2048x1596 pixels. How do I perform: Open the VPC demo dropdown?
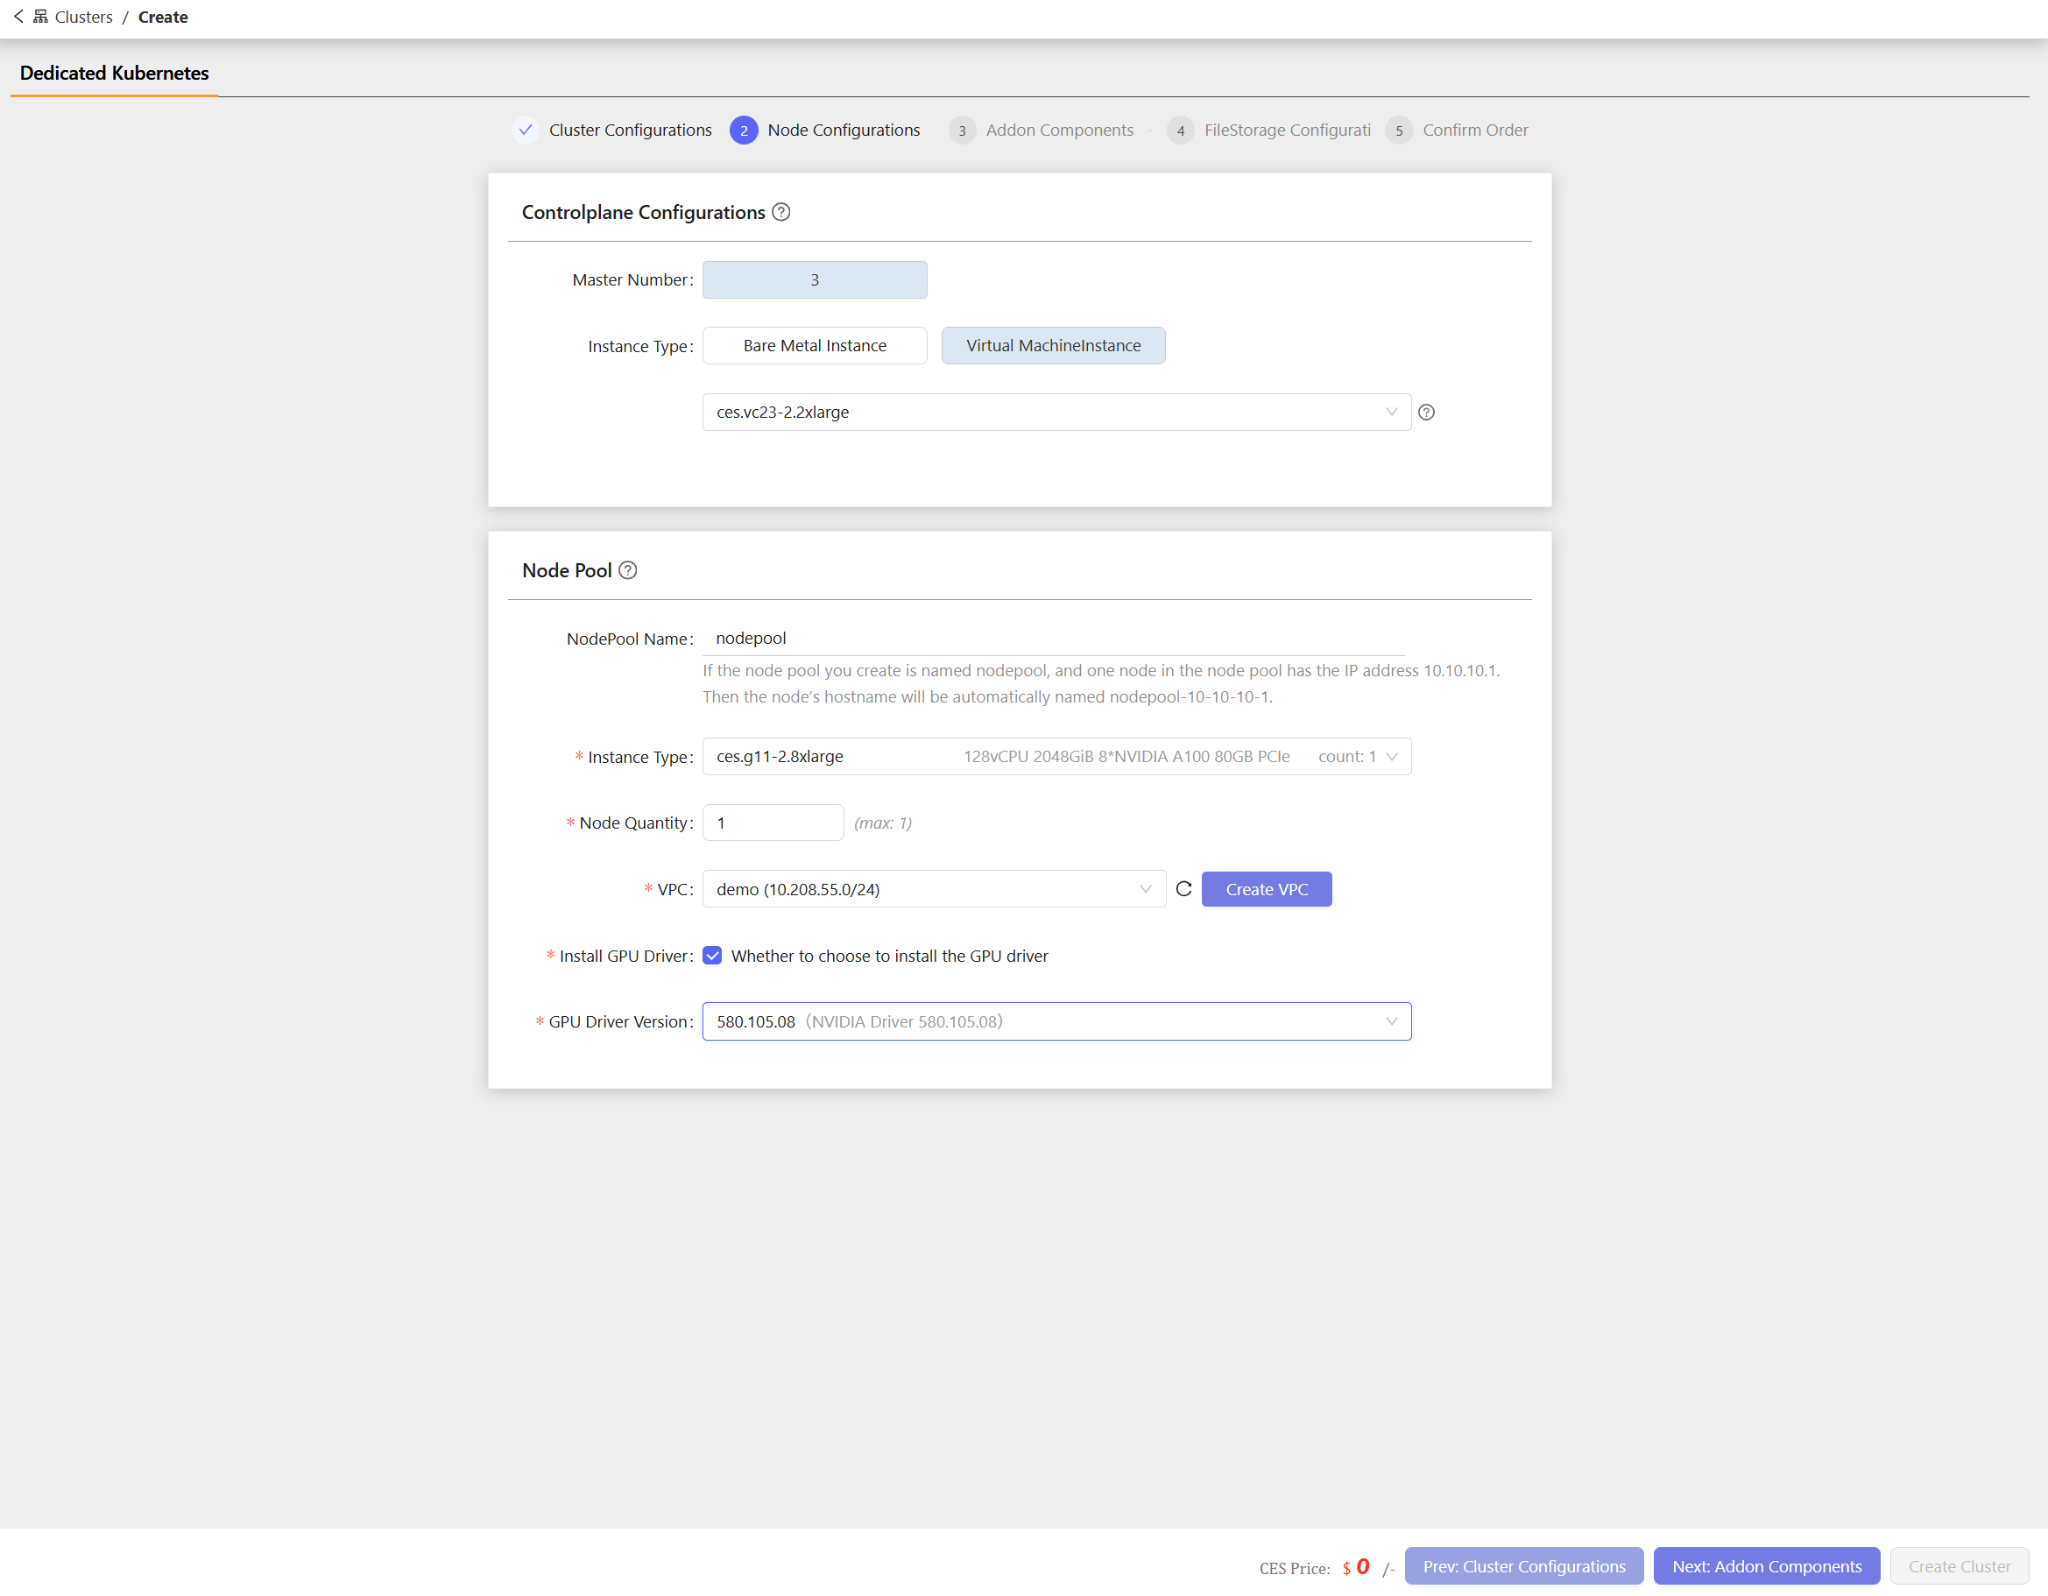tap(934, 889)
